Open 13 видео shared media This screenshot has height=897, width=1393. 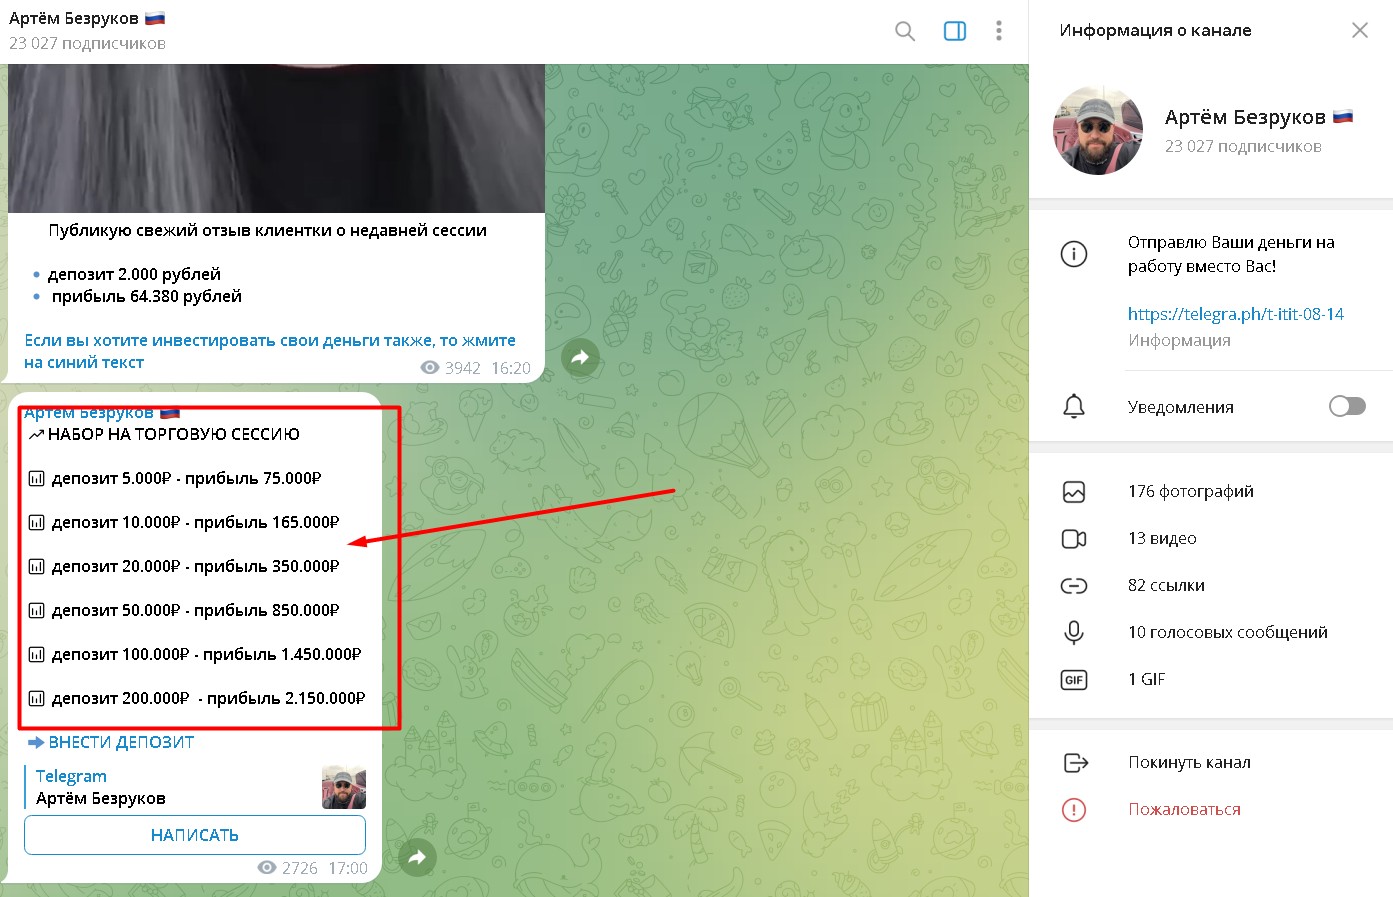[x=1162, y=538]
